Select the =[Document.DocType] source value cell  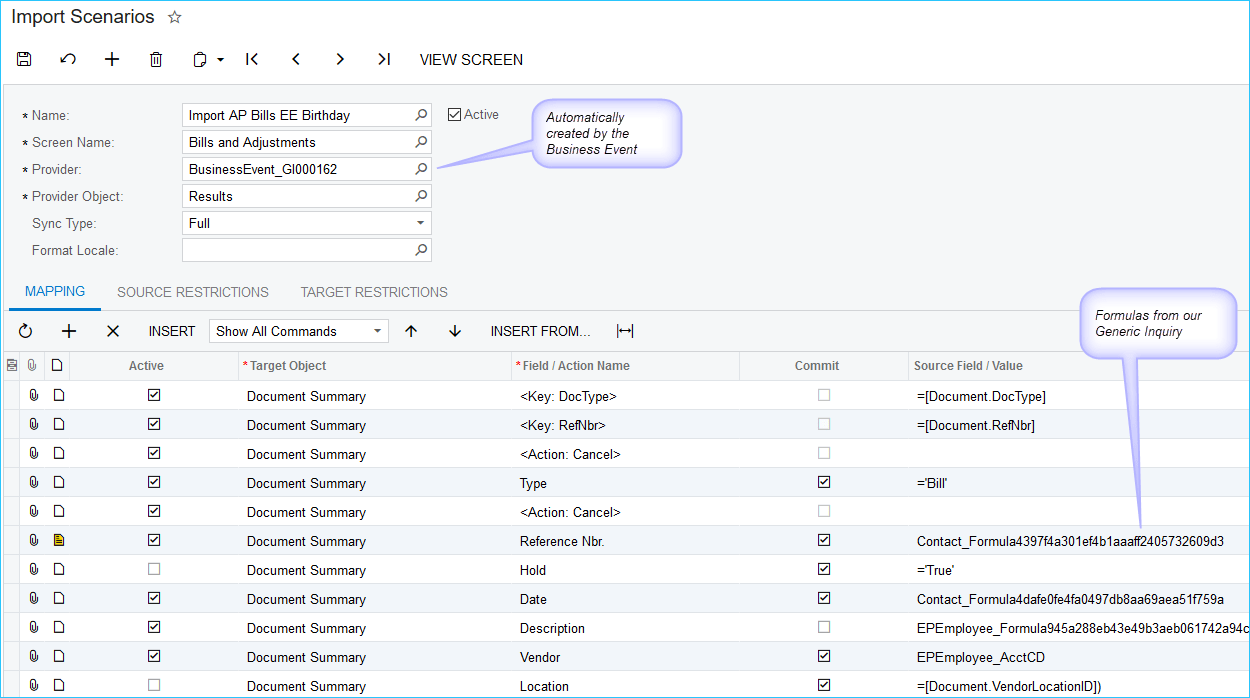tap(1079, 396)
